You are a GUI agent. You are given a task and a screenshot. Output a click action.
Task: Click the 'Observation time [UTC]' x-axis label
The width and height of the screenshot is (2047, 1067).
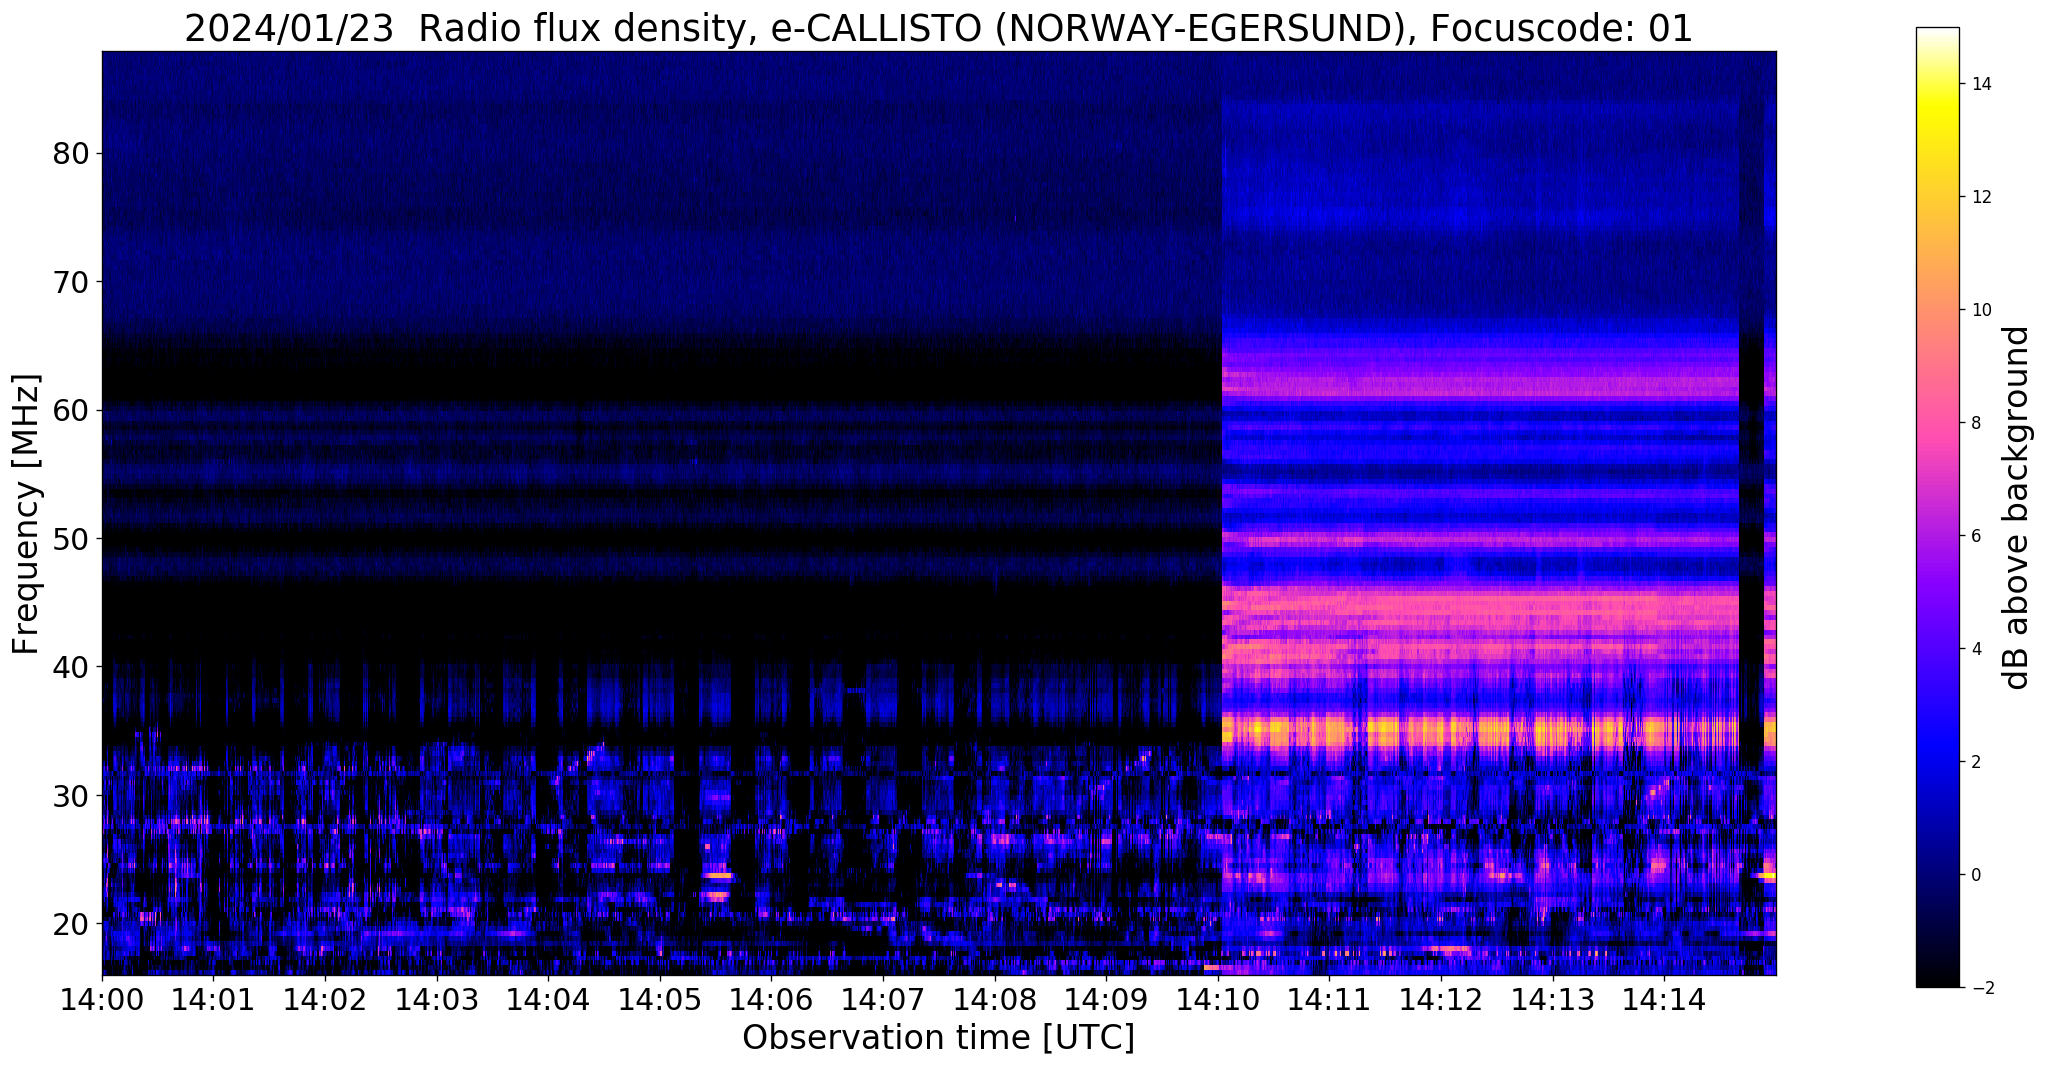click(x=938, y=1037)
